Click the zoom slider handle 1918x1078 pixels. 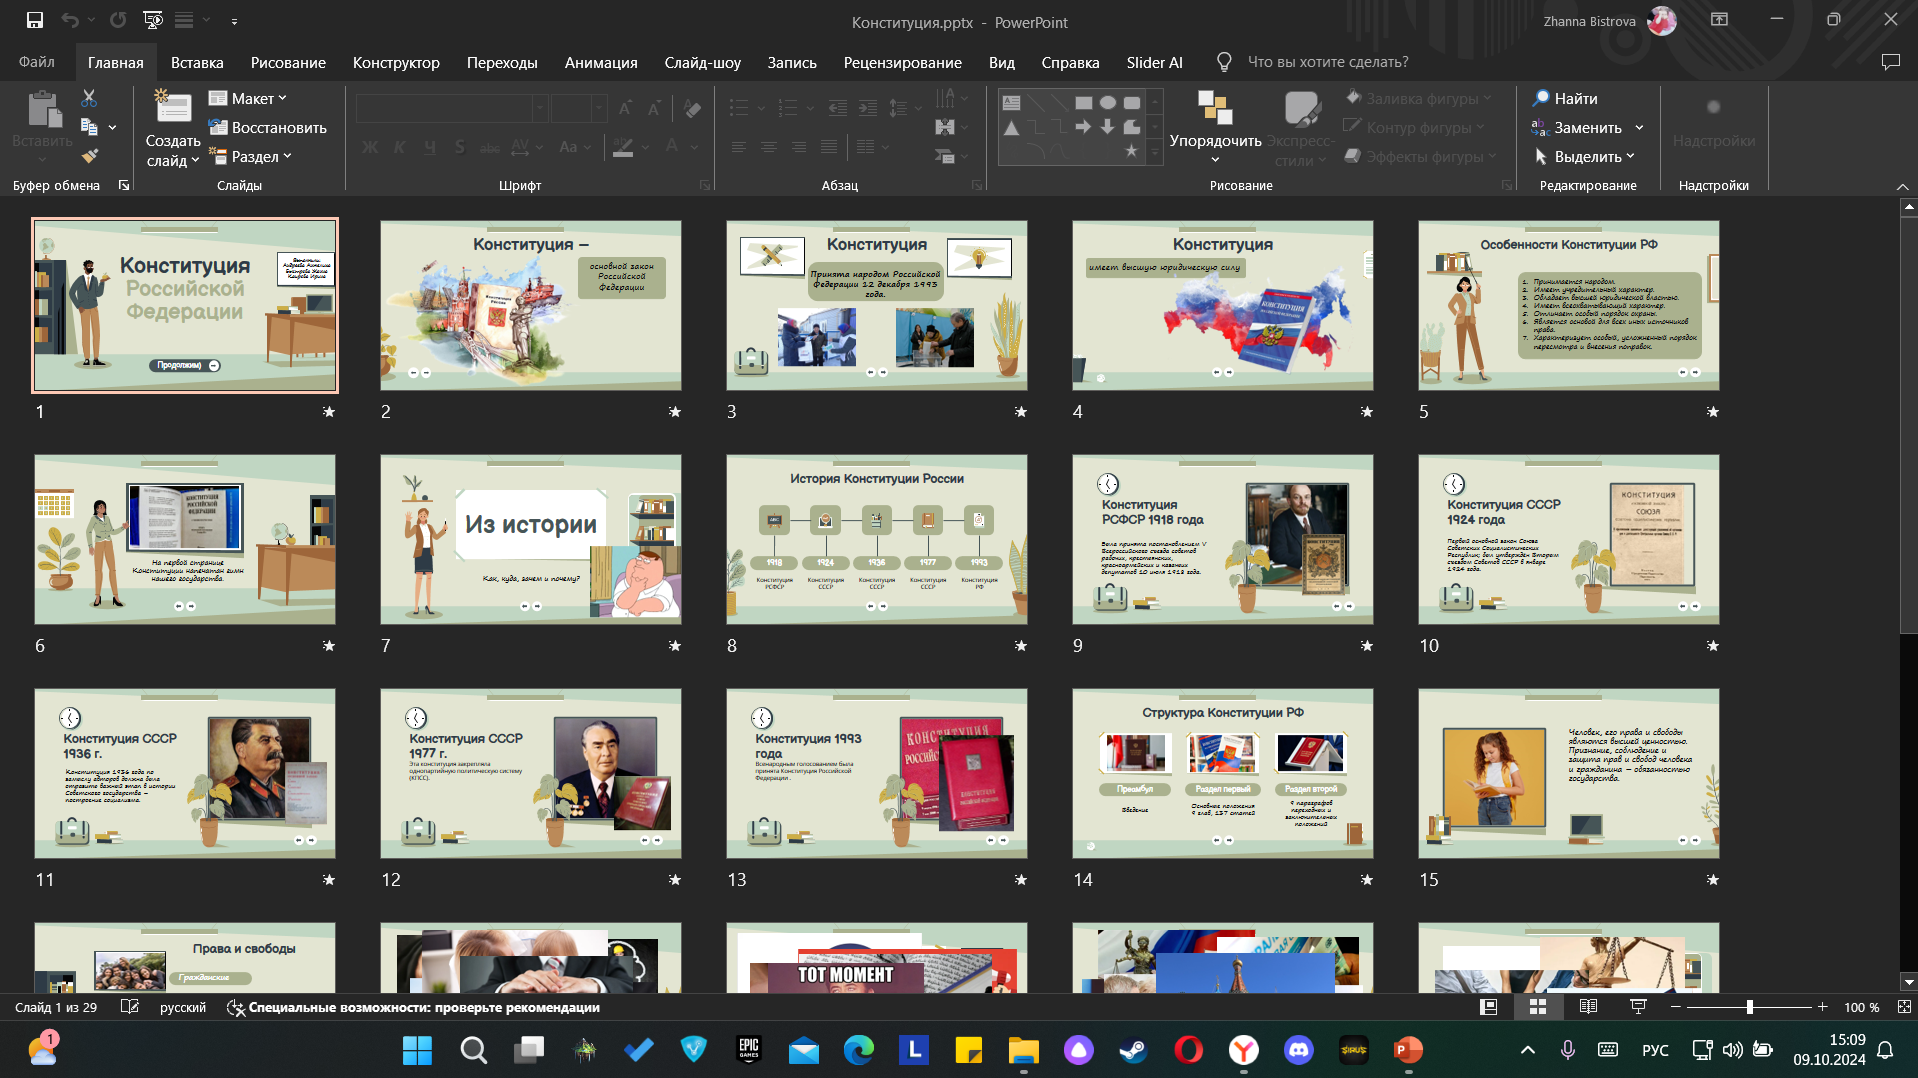(x=1749, y=1007)
